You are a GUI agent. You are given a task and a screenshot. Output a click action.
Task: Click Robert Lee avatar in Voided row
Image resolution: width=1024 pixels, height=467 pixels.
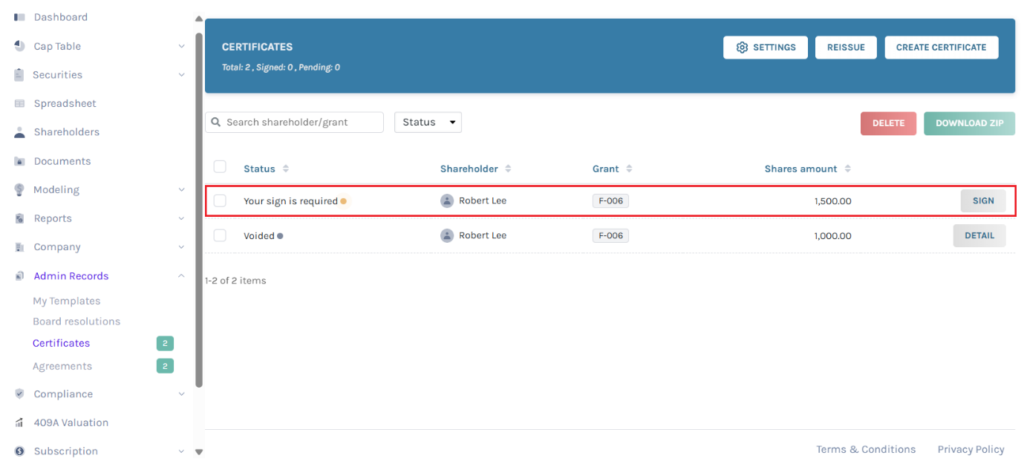point(447,236)
